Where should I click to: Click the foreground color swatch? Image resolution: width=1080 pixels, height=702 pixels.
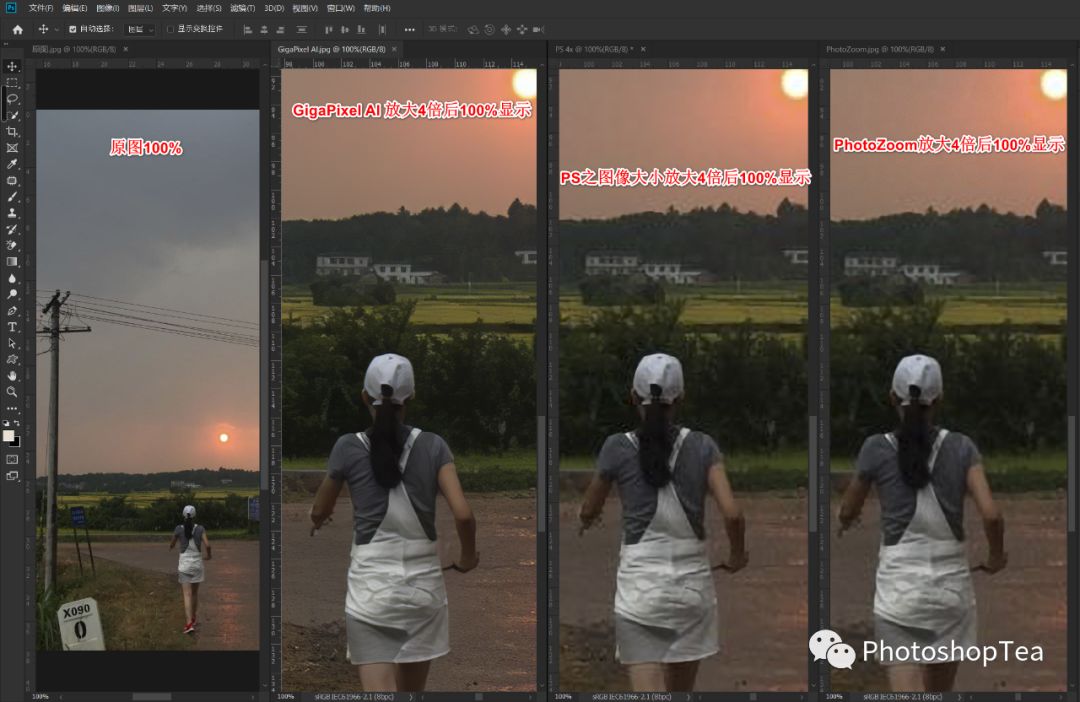click(x=8, y=435)
